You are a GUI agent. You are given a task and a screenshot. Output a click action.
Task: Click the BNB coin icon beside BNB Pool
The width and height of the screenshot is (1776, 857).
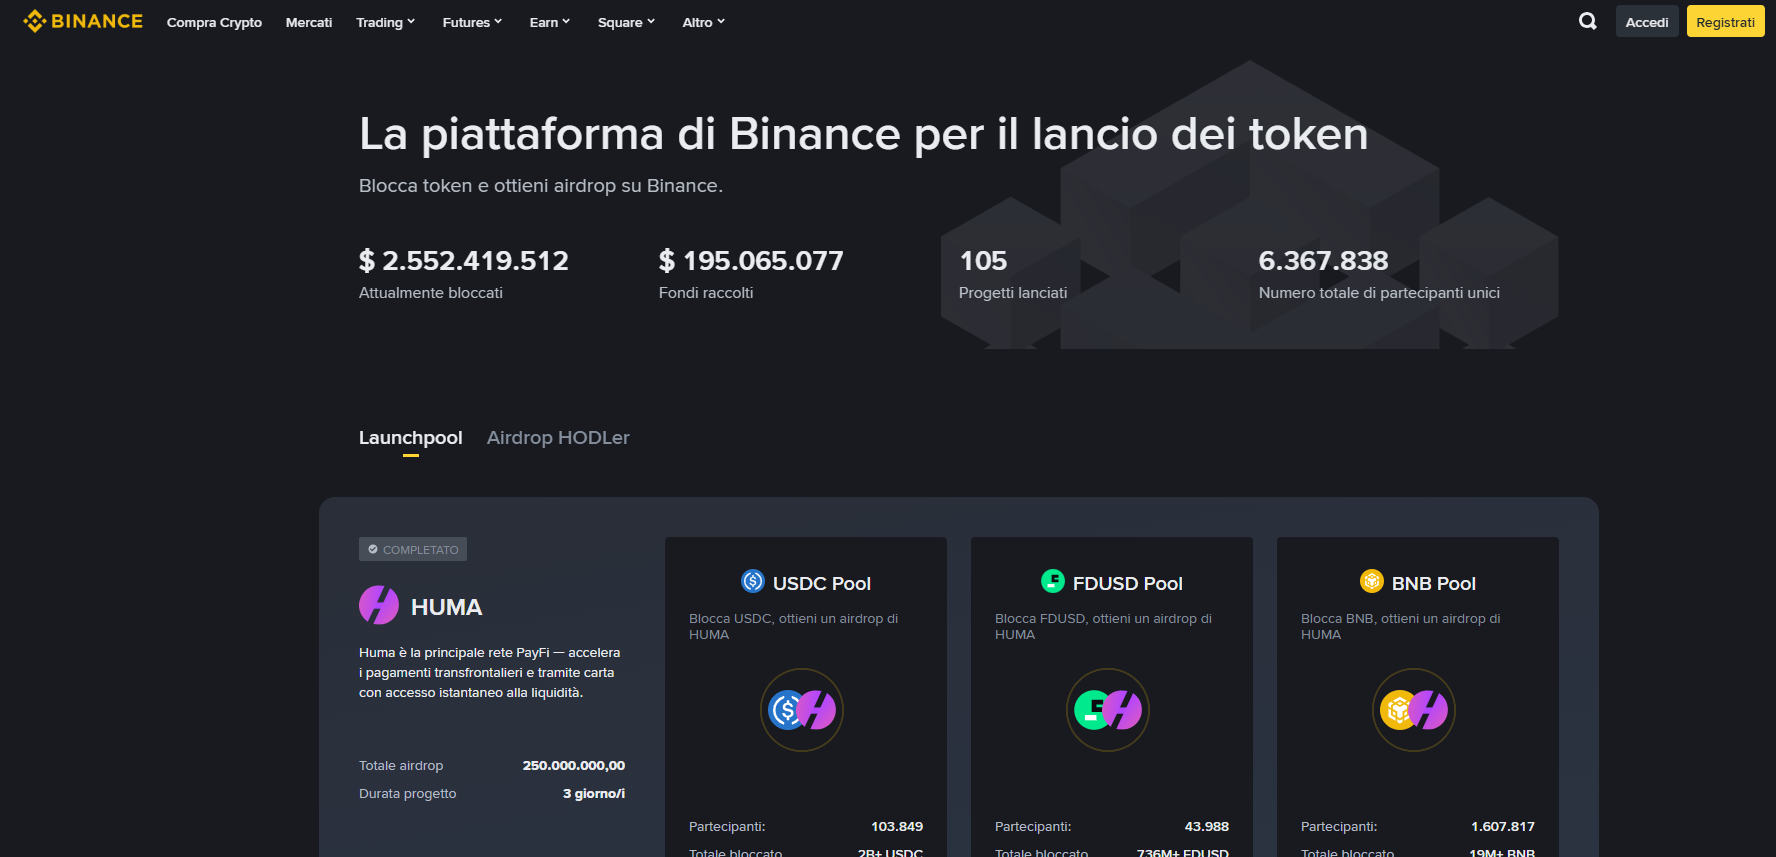[x=1372, y=581]
